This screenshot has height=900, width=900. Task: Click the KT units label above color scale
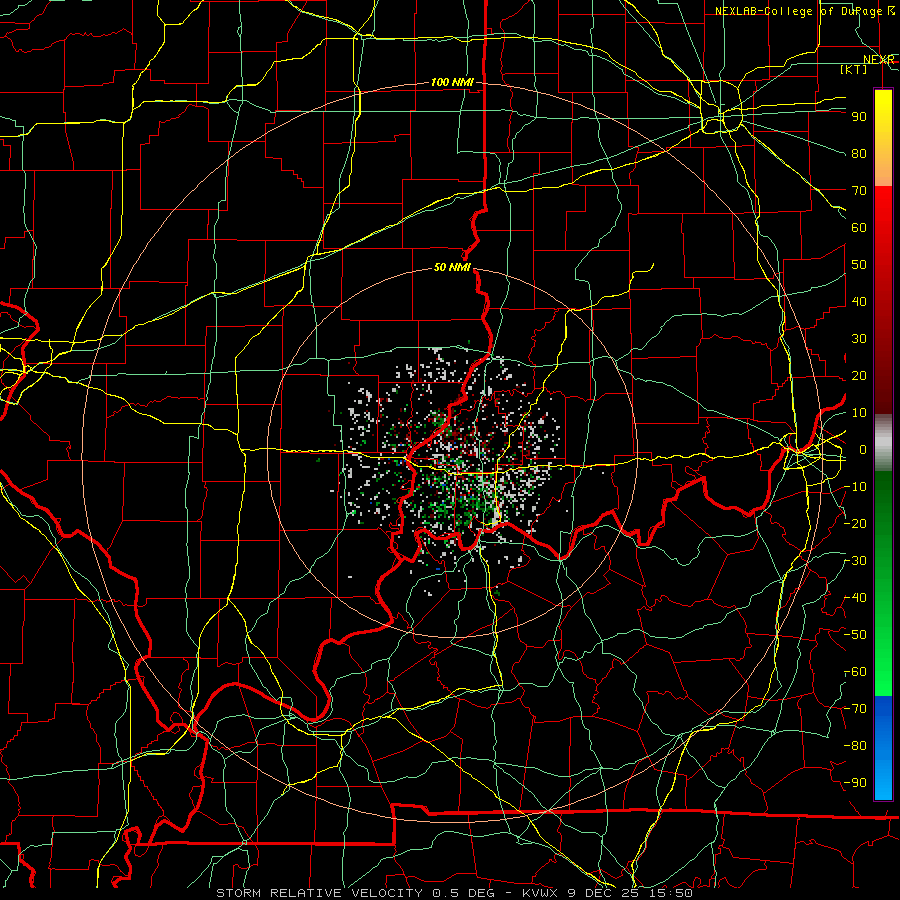click(854, 69)
